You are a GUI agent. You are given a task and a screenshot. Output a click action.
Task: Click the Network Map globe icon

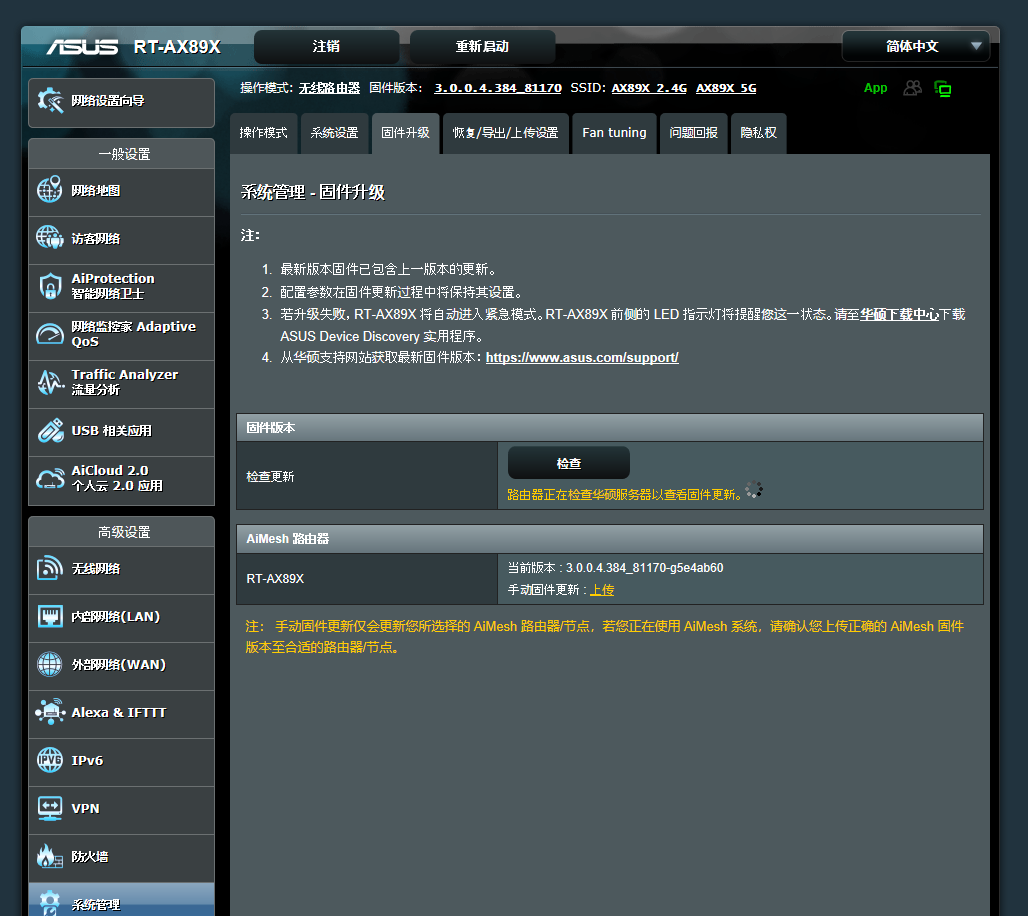pos(50,190)
